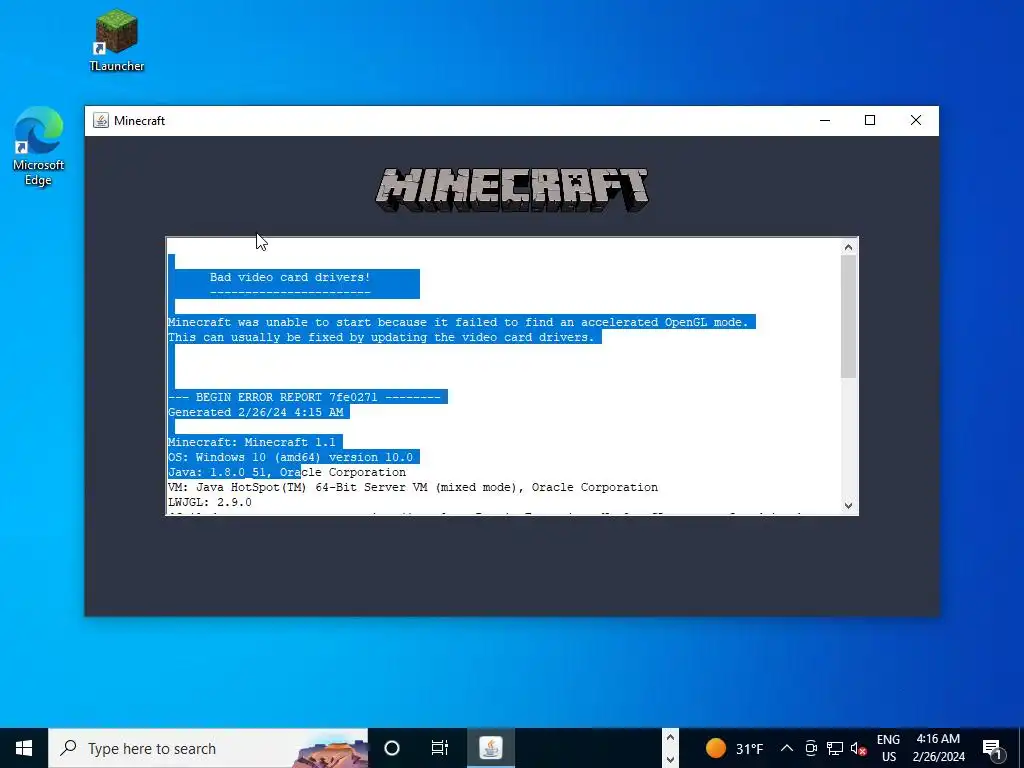This screenshot has height=768, width=1024.
Task: Maximize the Minecraft window
Action: point(870,120)
